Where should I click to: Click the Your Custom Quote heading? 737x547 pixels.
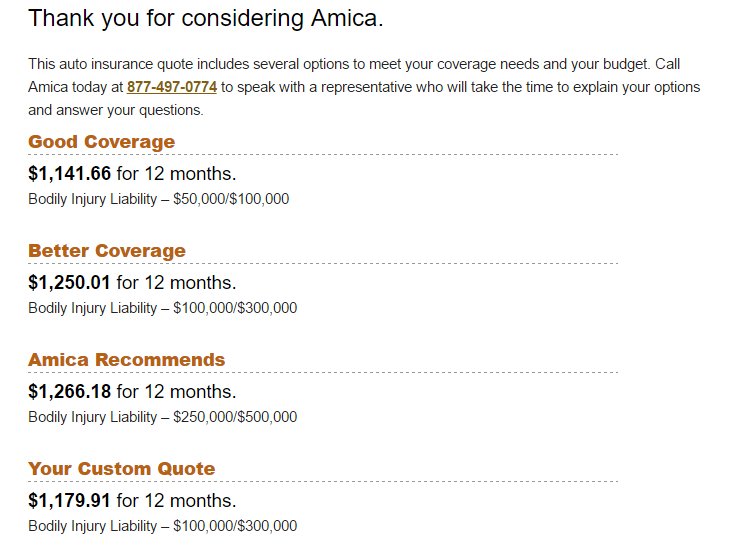point(122,469)
